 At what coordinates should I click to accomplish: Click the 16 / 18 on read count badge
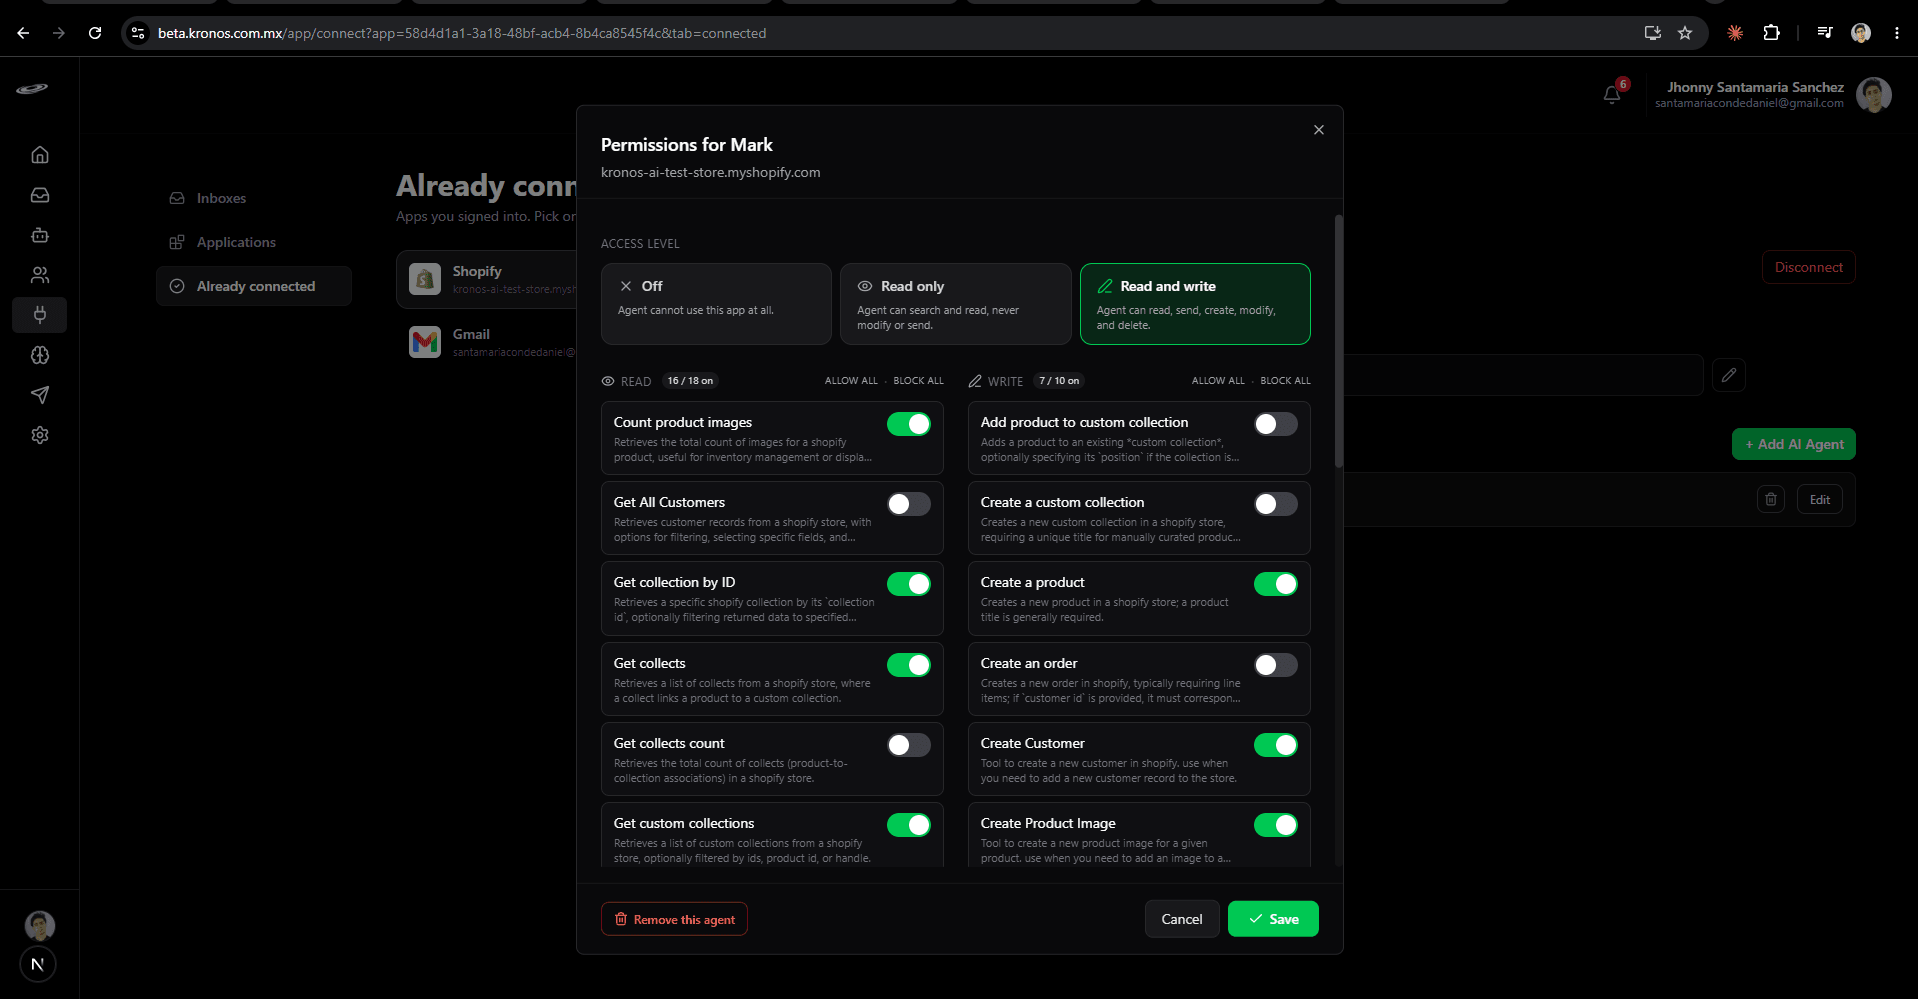(690, 381)
